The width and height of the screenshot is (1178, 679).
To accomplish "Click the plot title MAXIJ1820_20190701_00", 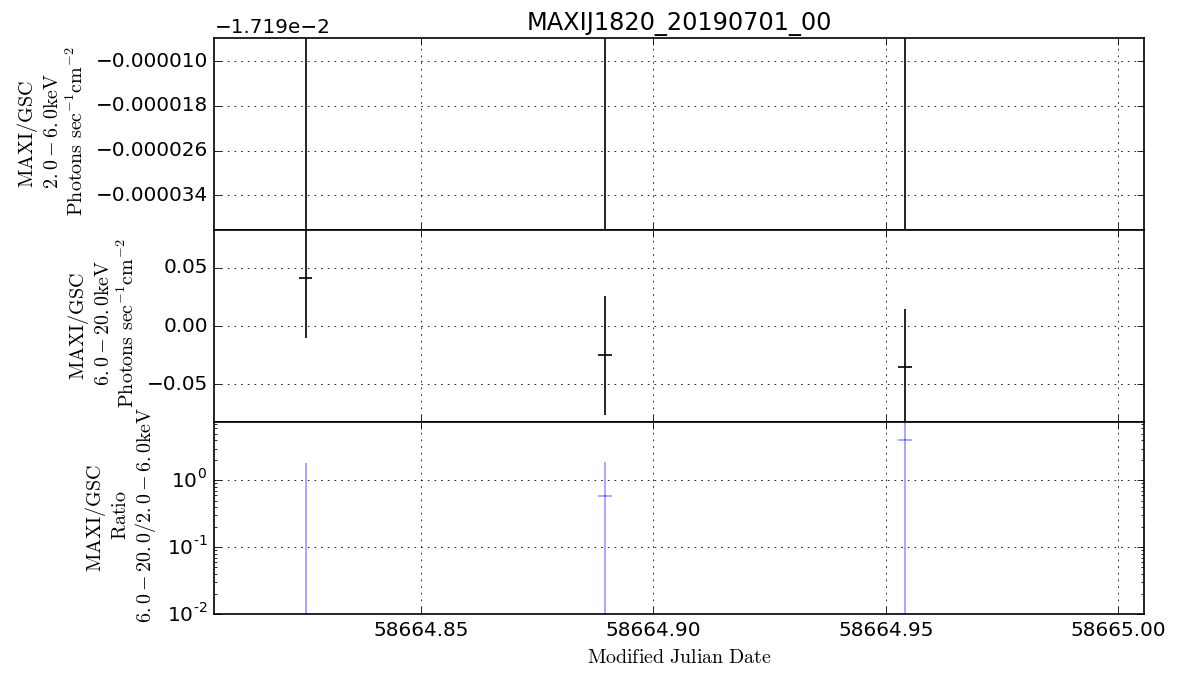I will click(678, 21).
